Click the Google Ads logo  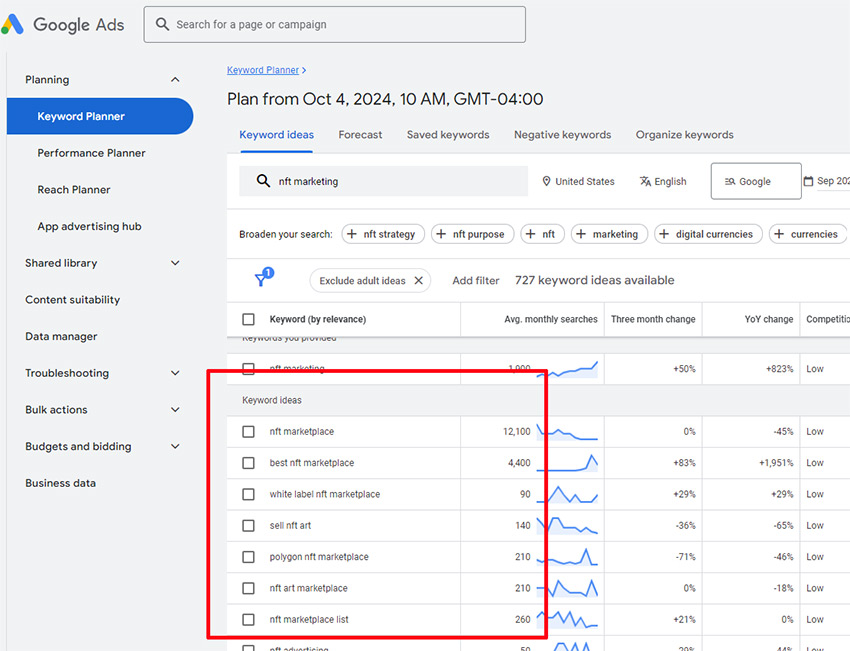[x=12, y=24]
